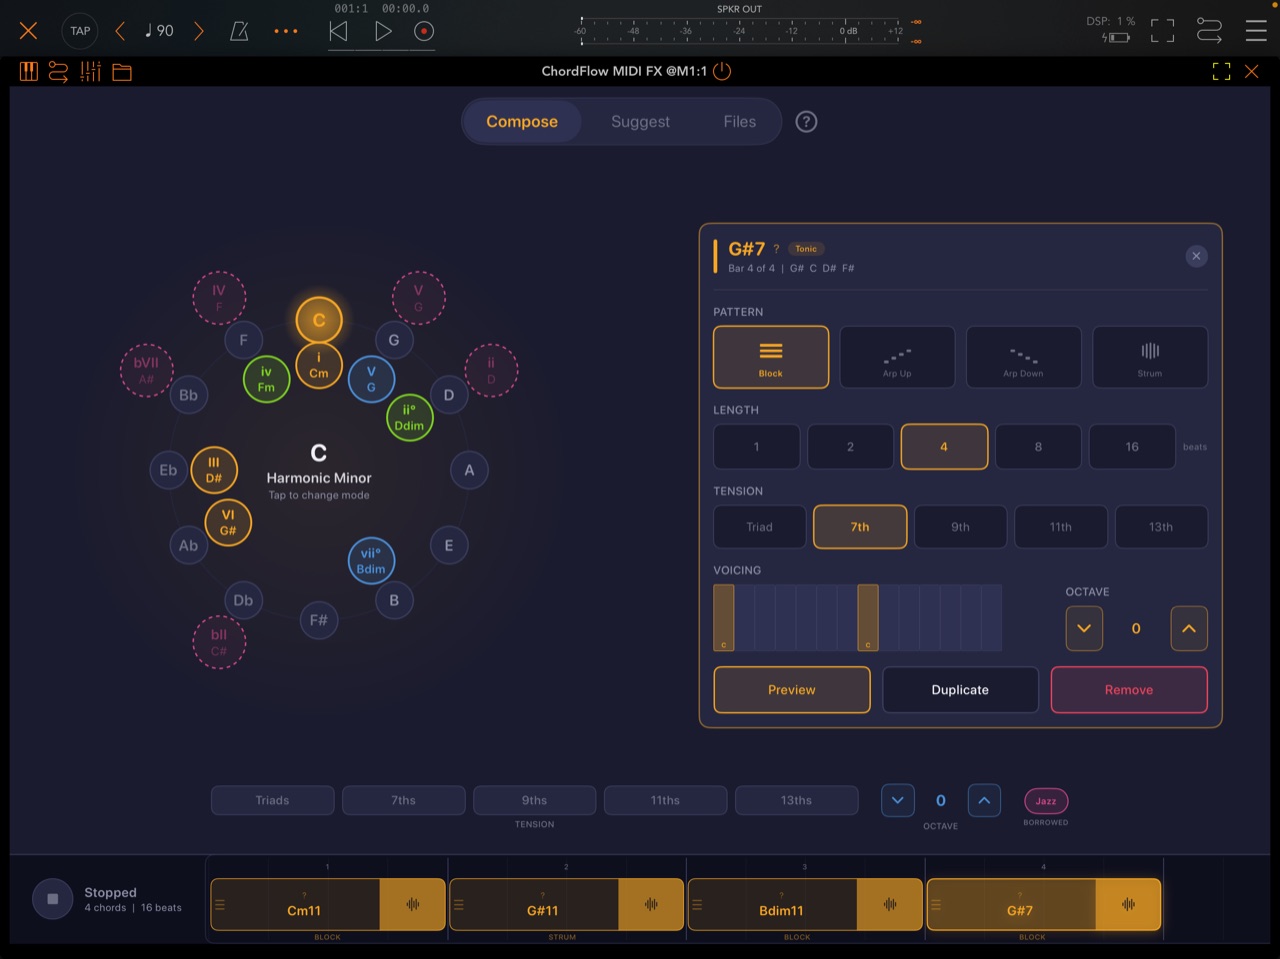
Task: Open the piano keyboard panel icon
Action: click(x=28, y=71)
